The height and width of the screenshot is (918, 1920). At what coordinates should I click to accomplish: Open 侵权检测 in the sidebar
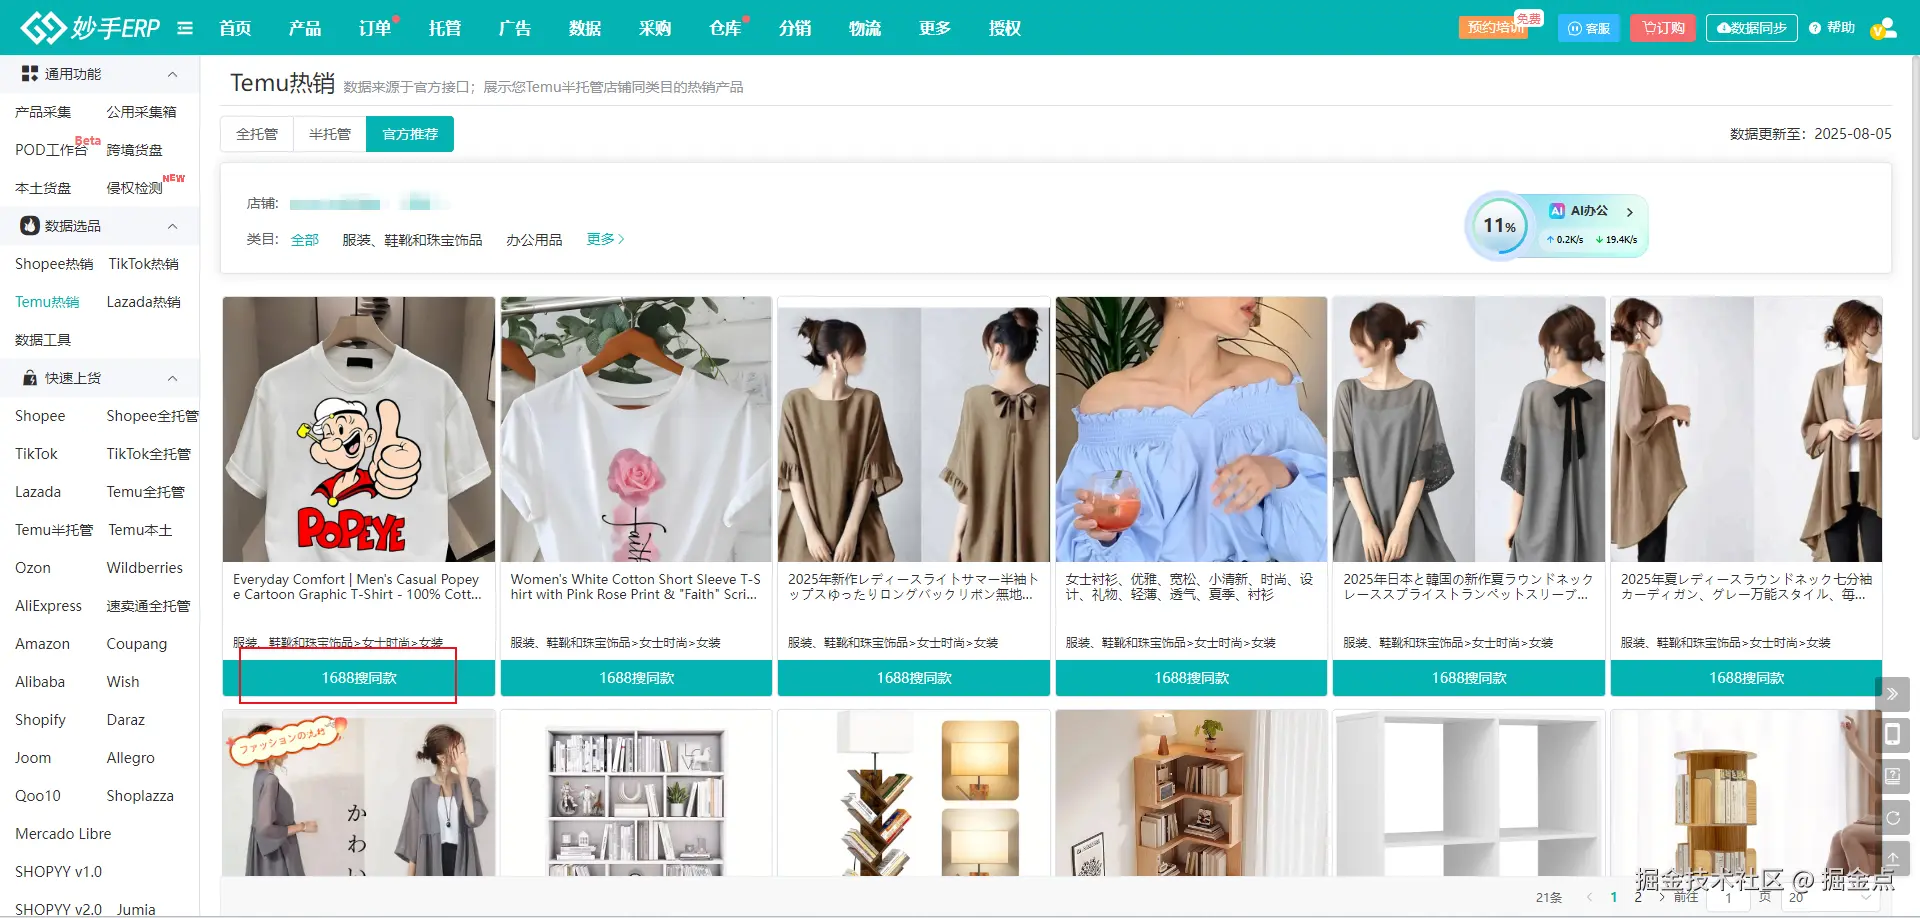134,188
